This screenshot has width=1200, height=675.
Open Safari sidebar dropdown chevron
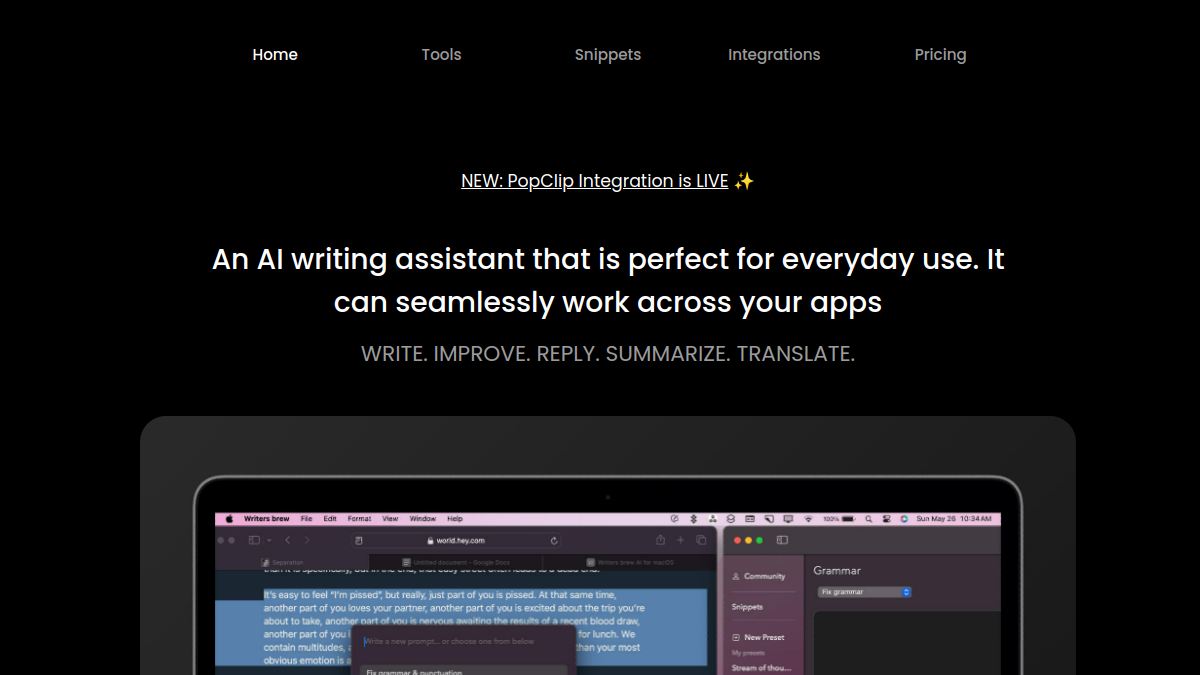click(269, 540)
